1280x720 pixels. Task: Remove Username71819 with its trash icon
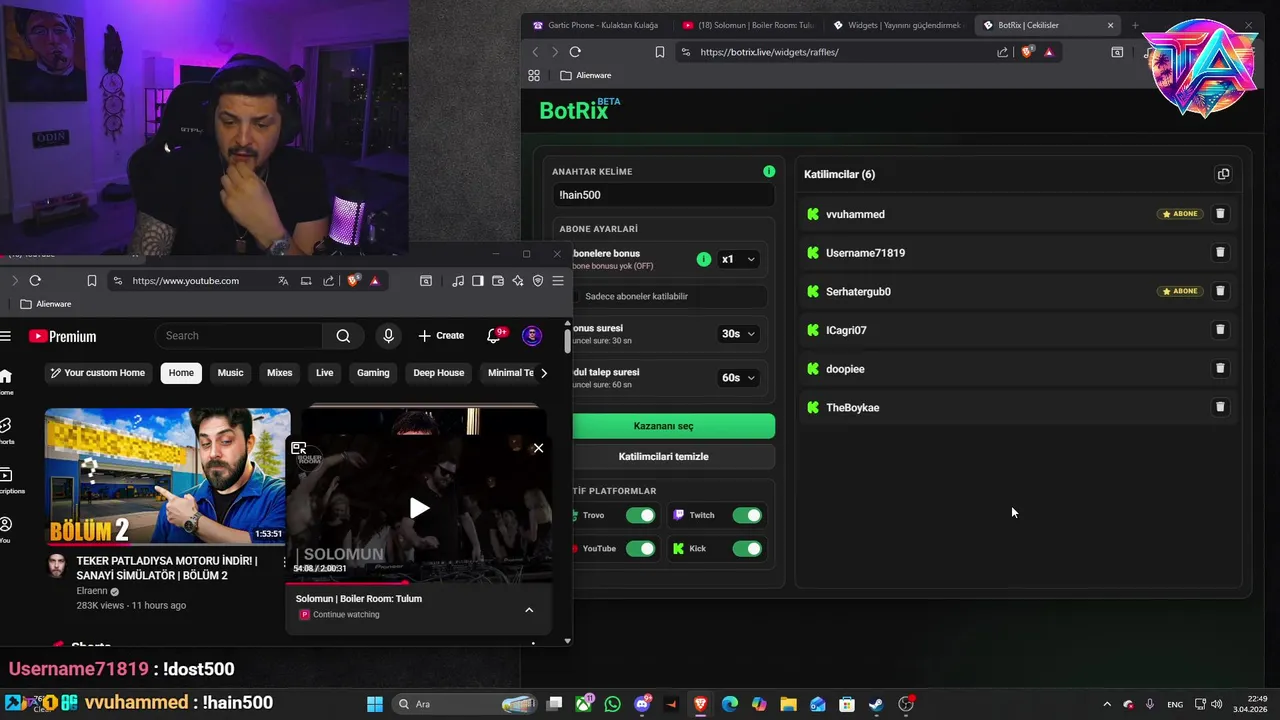click(1219, 252)
